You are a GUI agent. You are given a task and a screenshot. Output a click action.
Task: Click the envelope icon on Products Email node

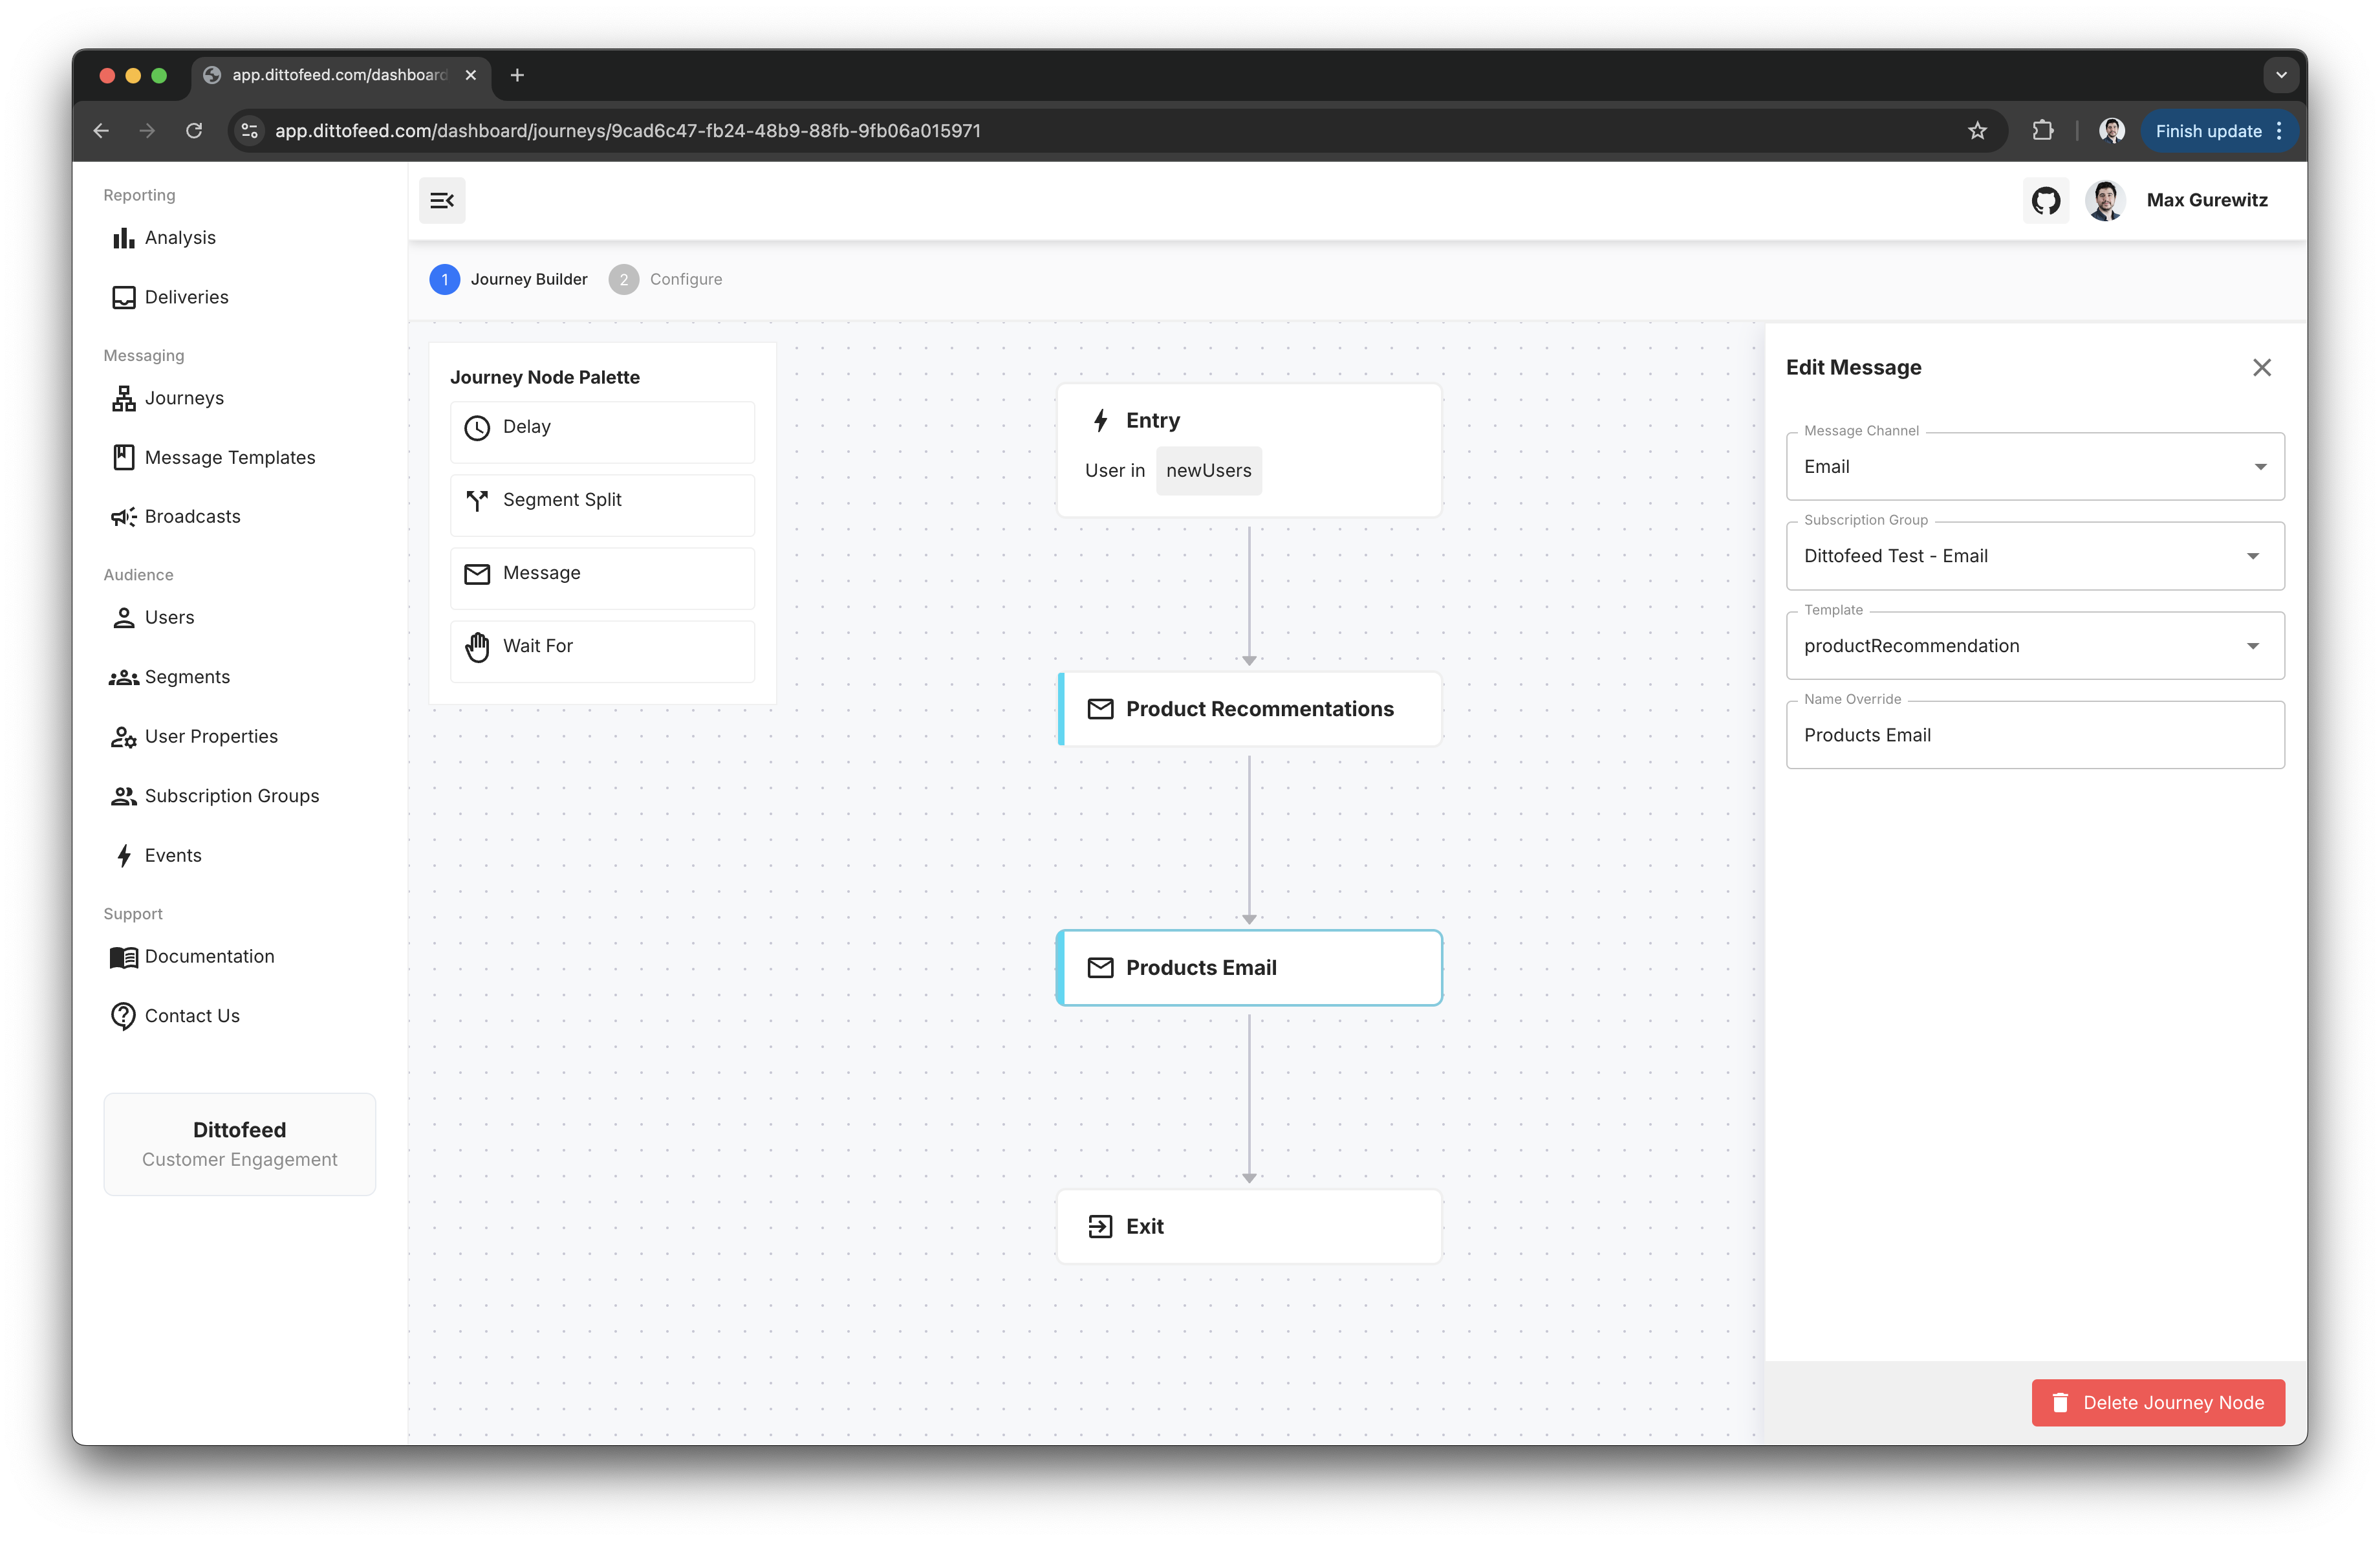[1100, 968]
